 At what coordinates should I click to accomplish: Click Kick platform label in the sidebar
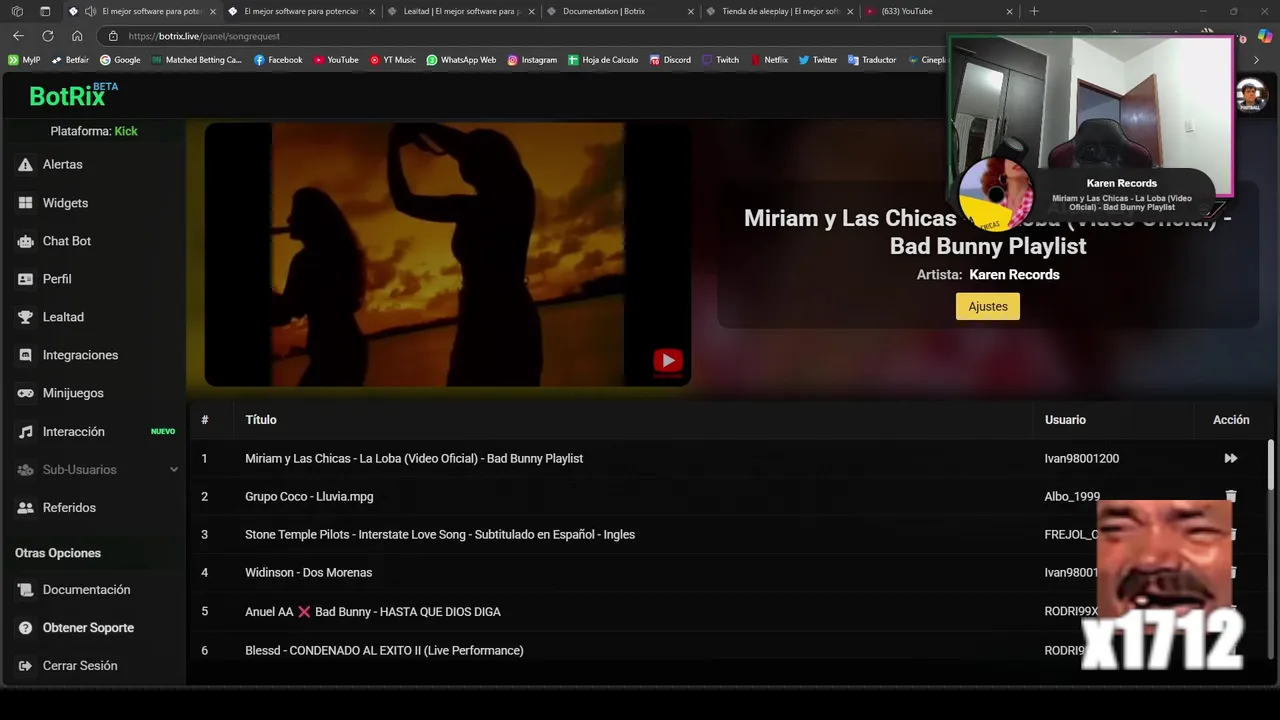pos(126,131)
